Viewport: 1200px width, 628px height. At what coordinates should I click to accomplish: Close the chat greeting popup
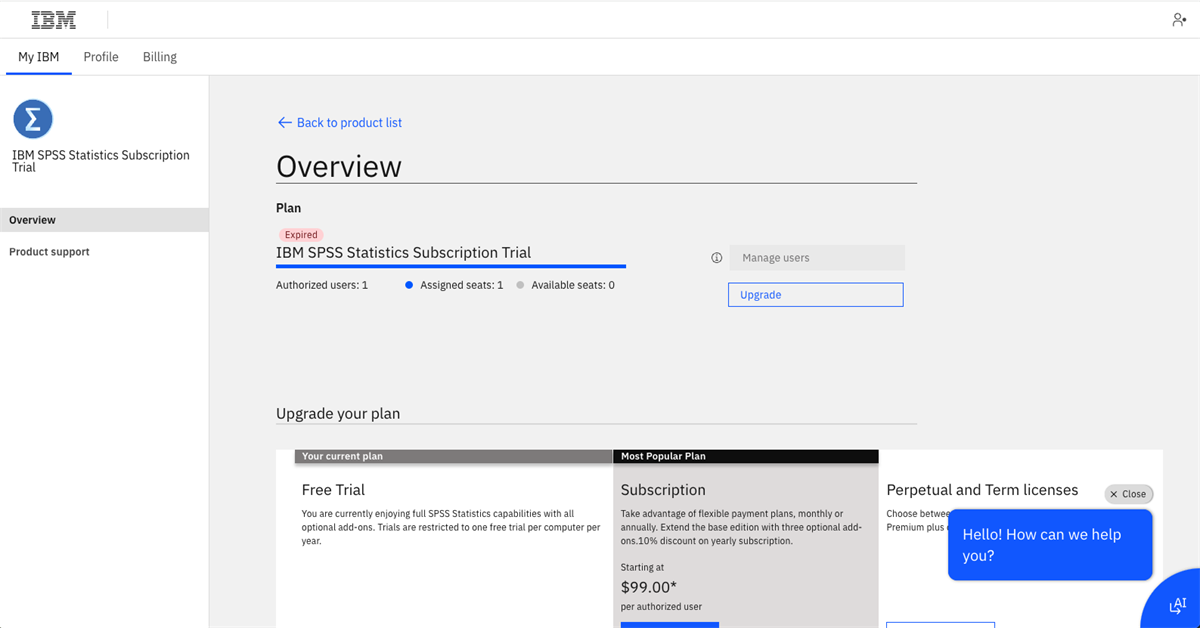[x=1128, y=494]
